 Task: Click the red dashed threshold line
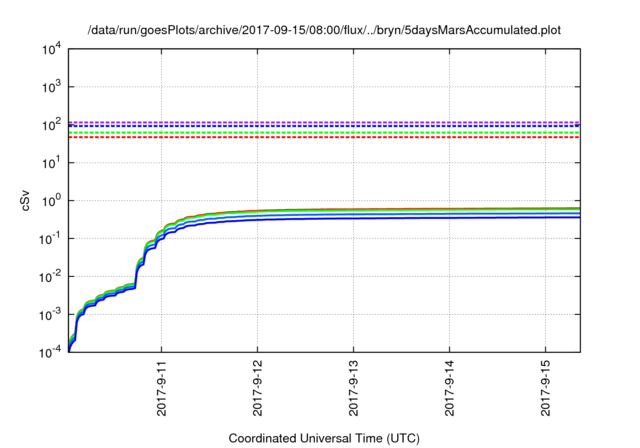tap(324, 138)
